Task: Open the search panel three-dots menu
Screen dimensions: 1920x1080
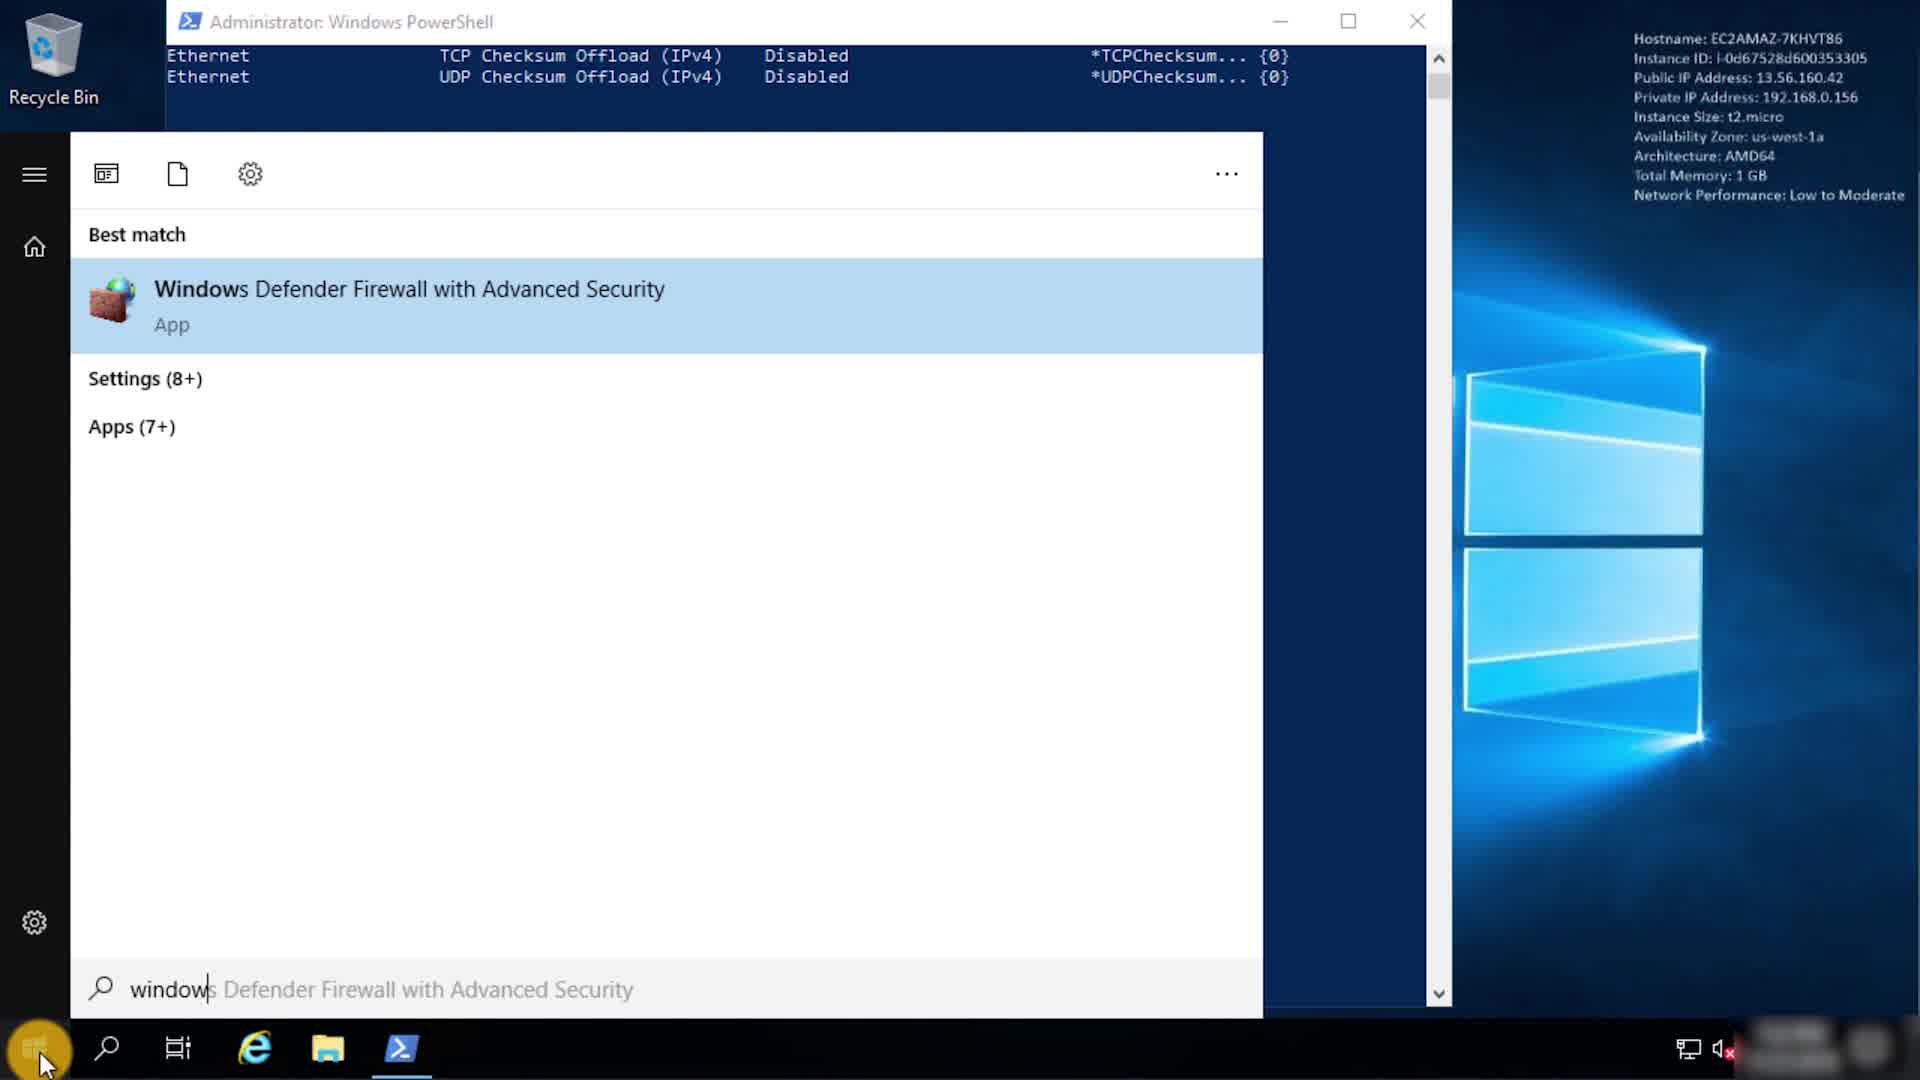Action: (x=1226, y=174)
